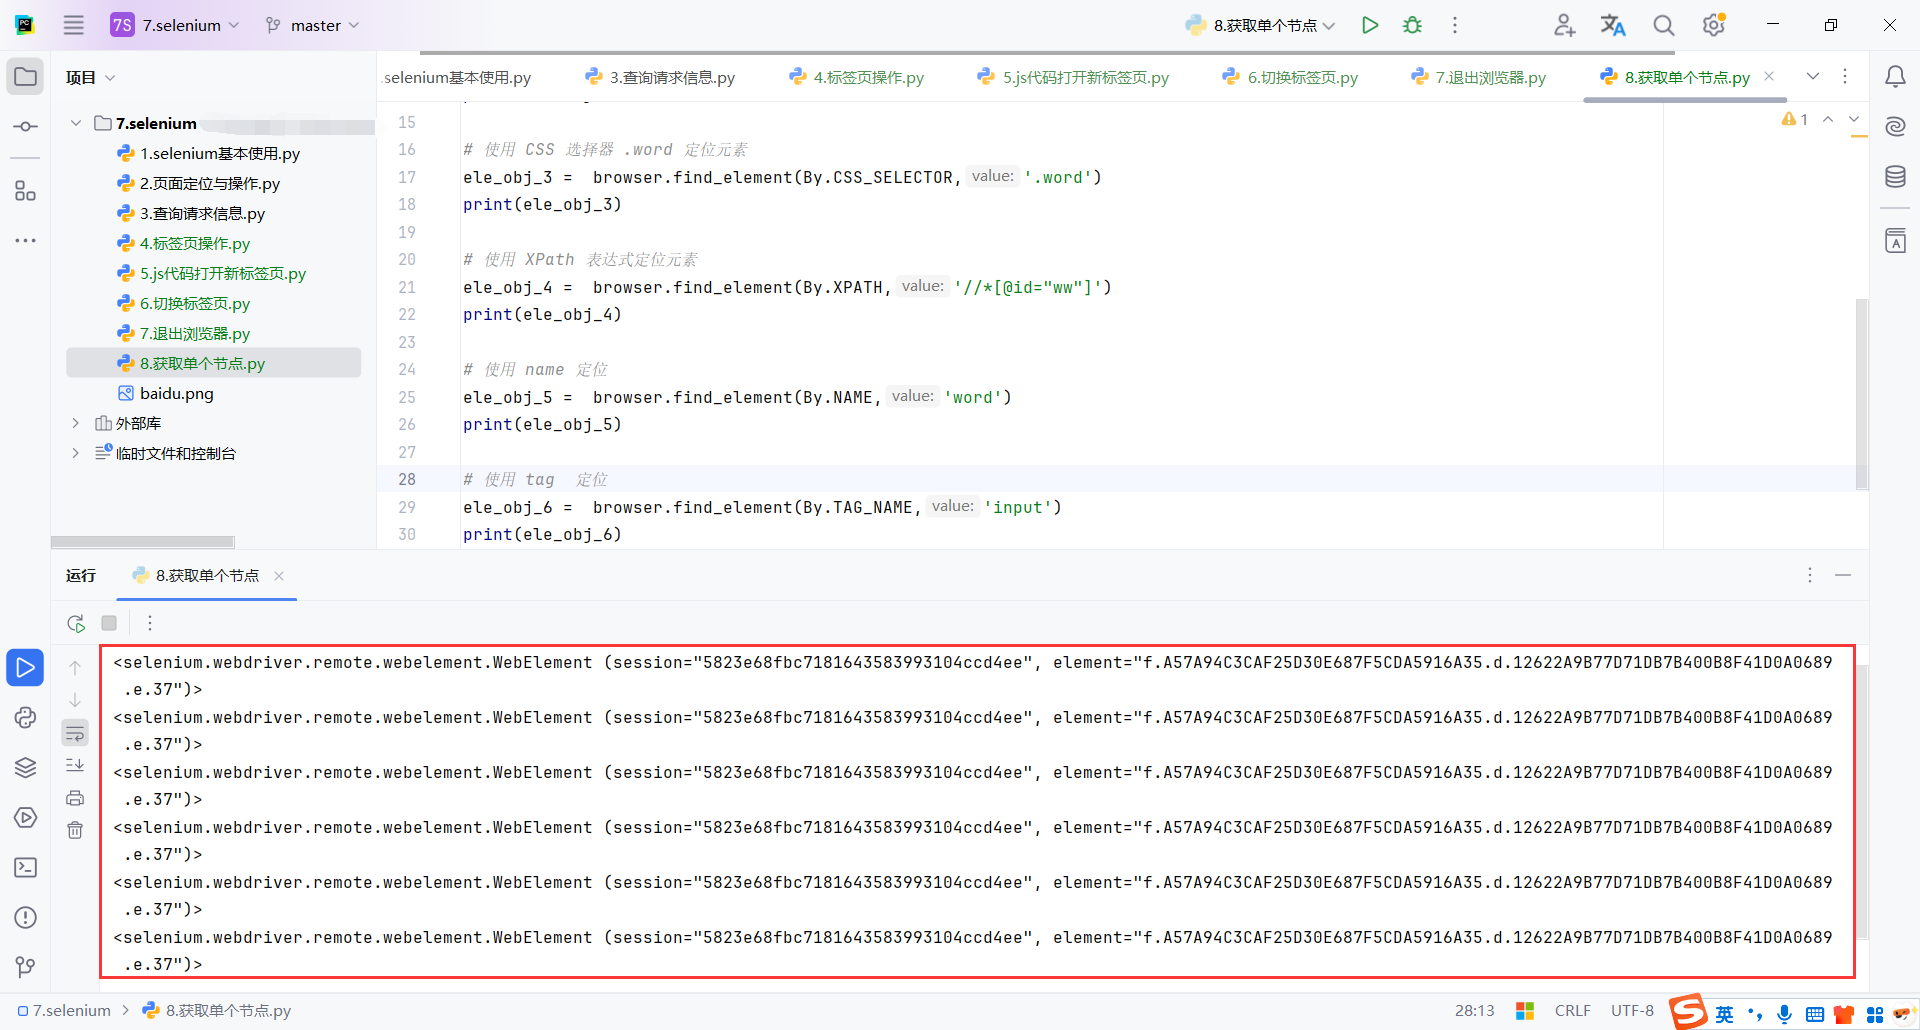Open the 7.selenium project dropdown
The image size is (1920, 1030).
point(176,25)
